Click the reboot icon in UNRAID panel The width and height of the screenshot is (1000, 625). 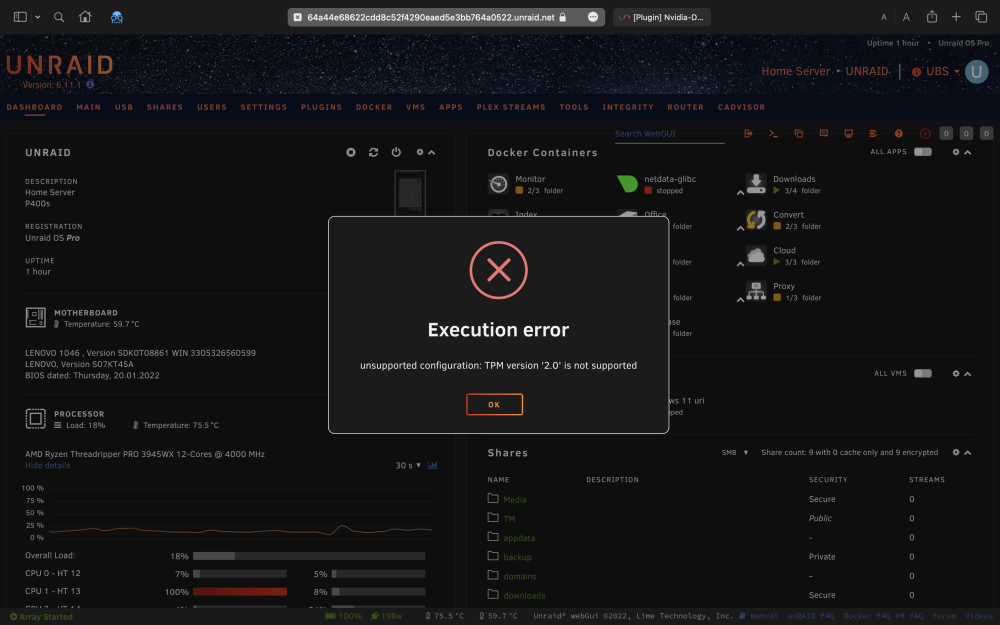[x=373, y=152]
